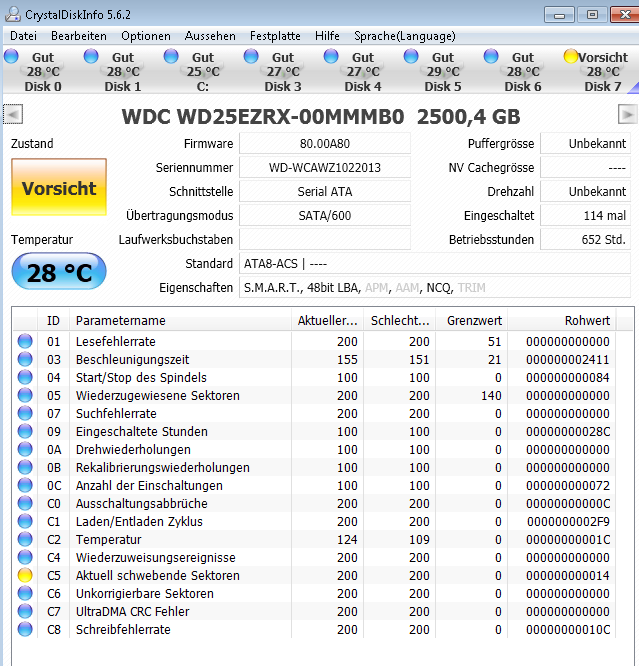
Task: Click status orb of Anzahl der Einschaltungen
Action: [25, 485]
